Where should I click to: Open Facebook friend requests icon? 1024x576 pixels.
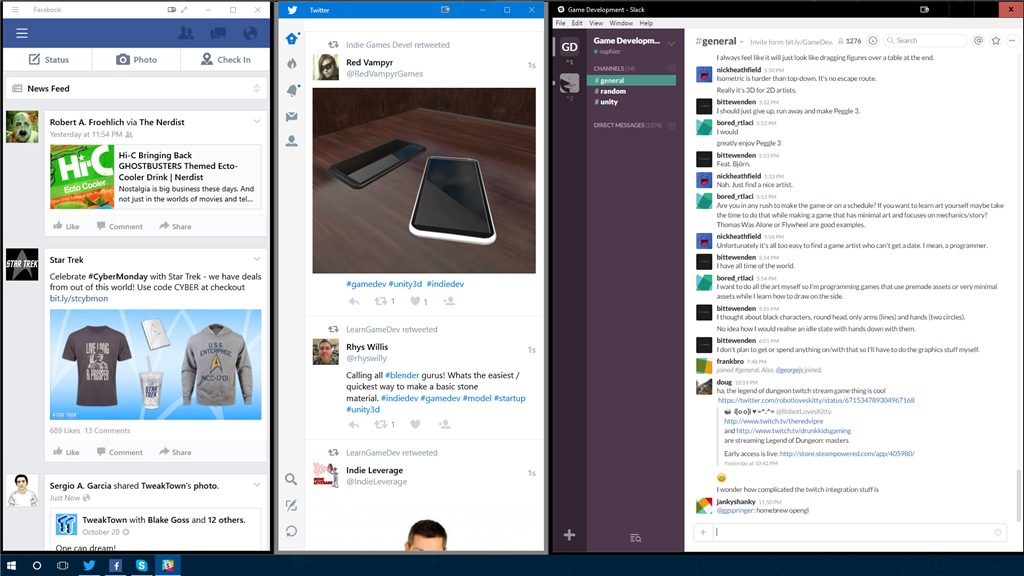click(186, 33)
